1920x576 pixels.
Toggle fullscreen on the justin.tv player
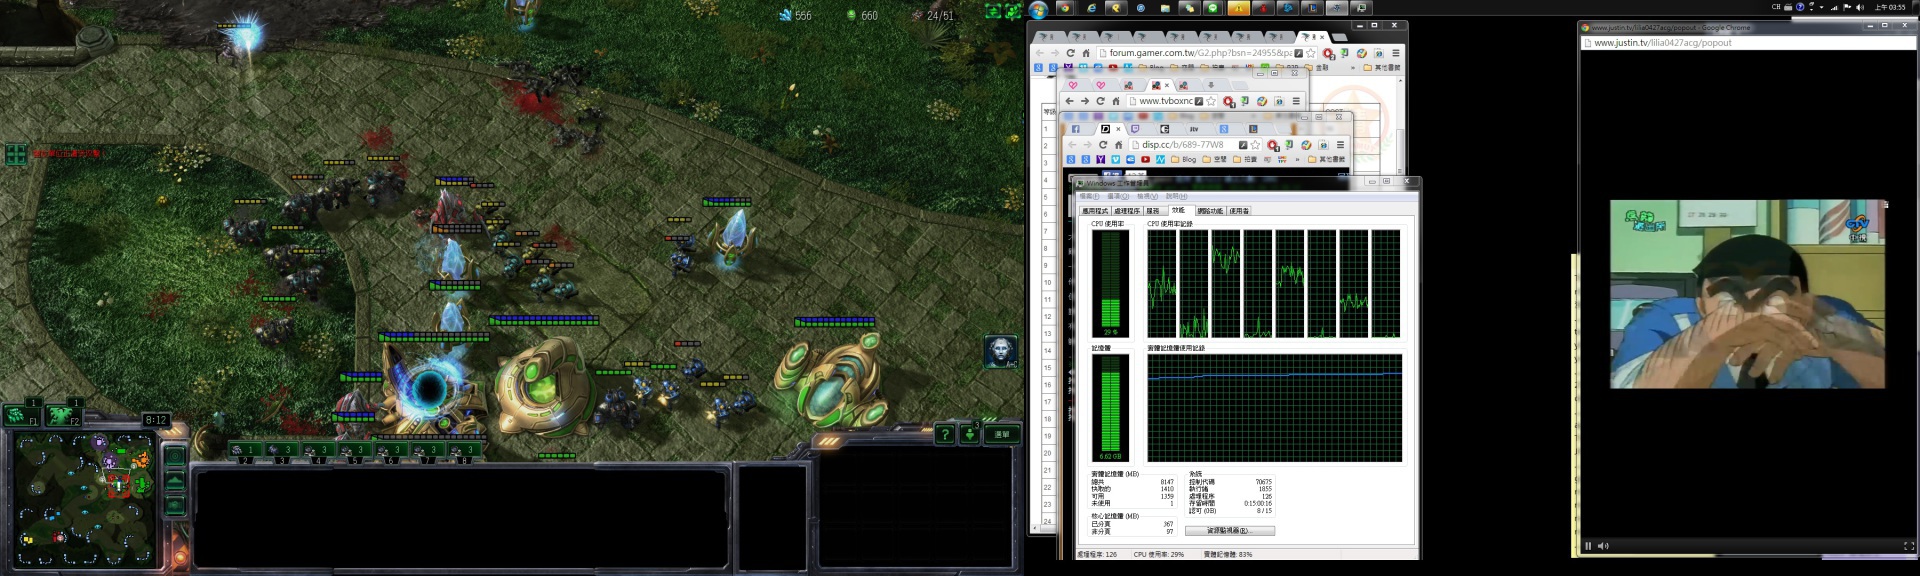coord(1908,546)
